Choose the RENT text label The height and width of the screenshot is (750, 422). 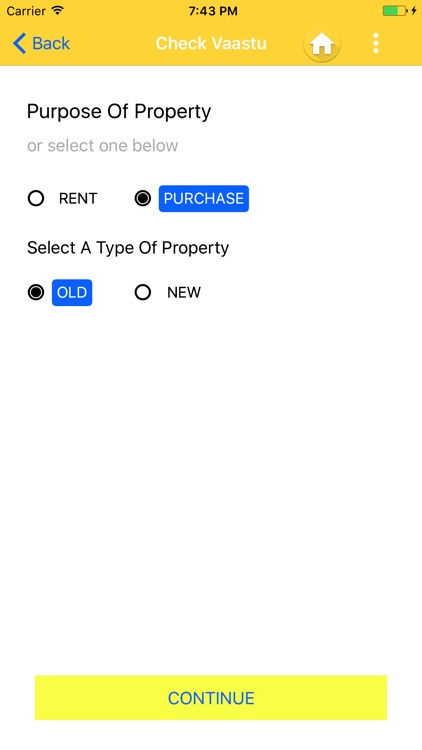point(78,199)
